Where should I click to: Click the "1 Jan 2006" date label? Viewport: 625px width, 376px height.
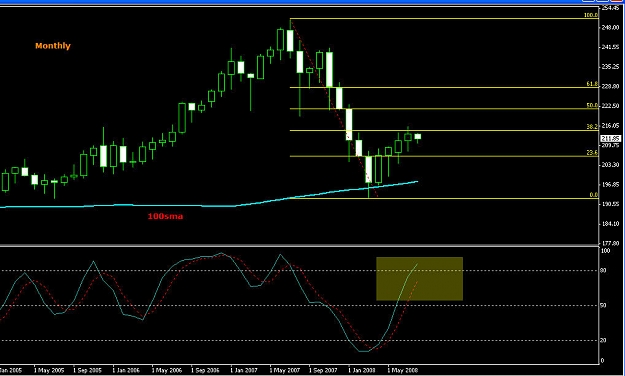pos(127,370)
